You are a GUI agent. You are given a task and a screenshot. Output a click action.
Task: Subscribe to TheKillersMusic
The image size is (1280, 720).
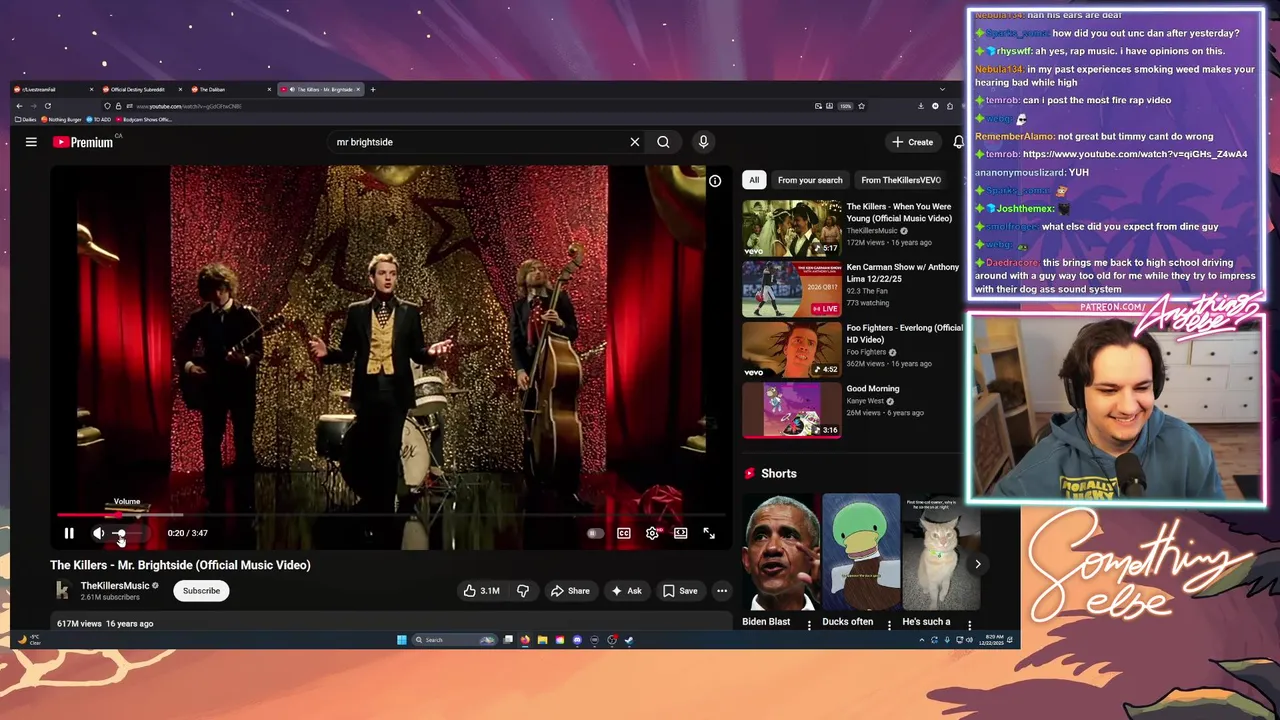[x=201, y=591]
